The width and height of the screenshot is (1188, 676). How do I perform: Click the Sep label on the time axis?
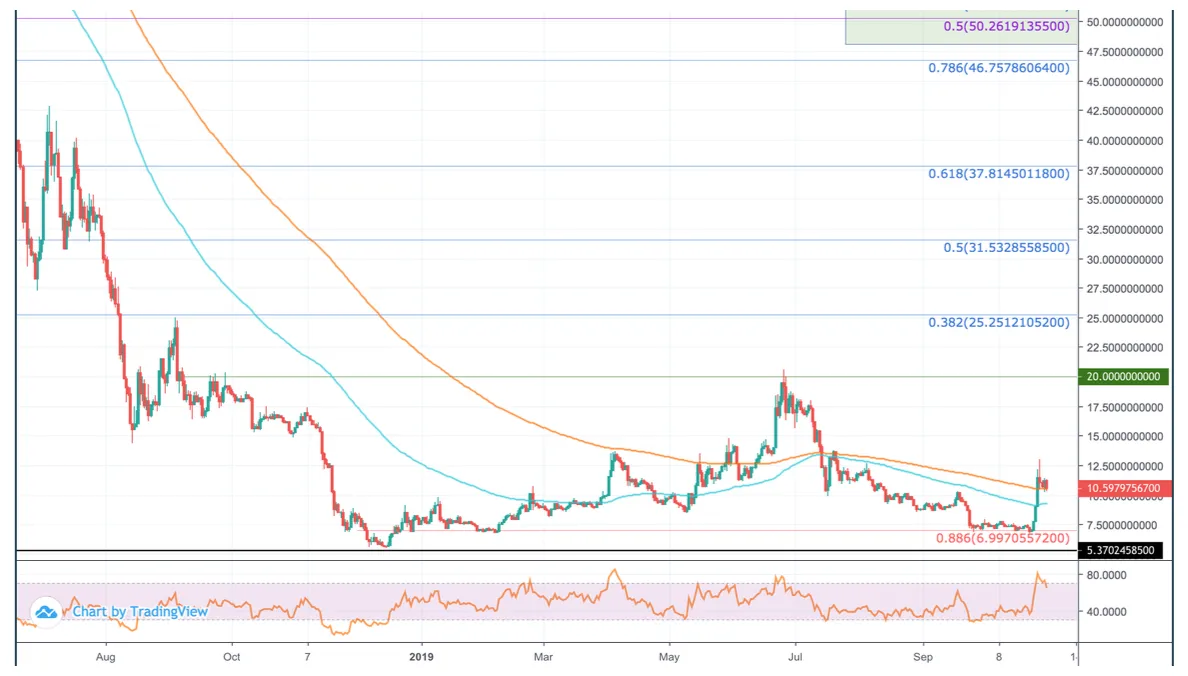click(923, 658)
